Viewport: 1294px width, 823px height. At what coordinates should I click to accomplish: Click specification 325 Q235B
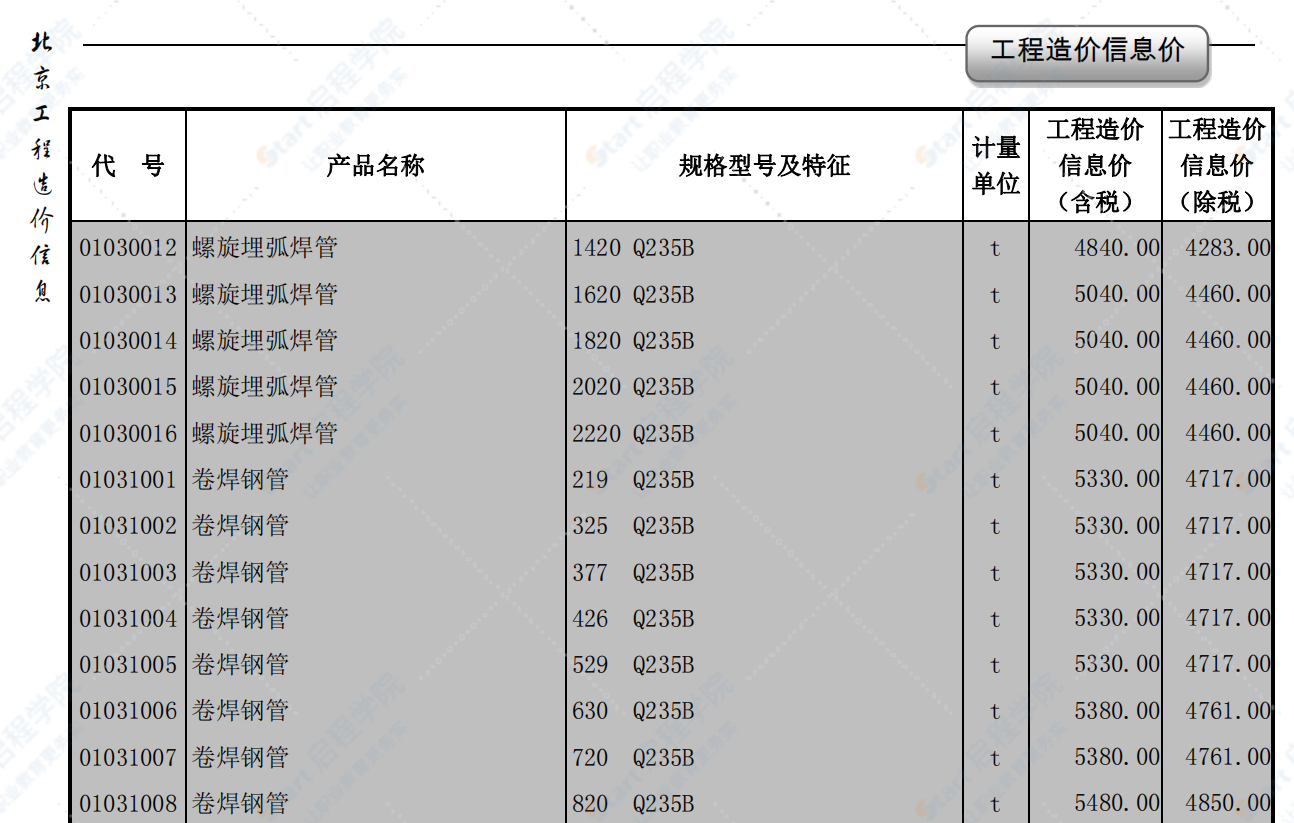tap(633, 526)
